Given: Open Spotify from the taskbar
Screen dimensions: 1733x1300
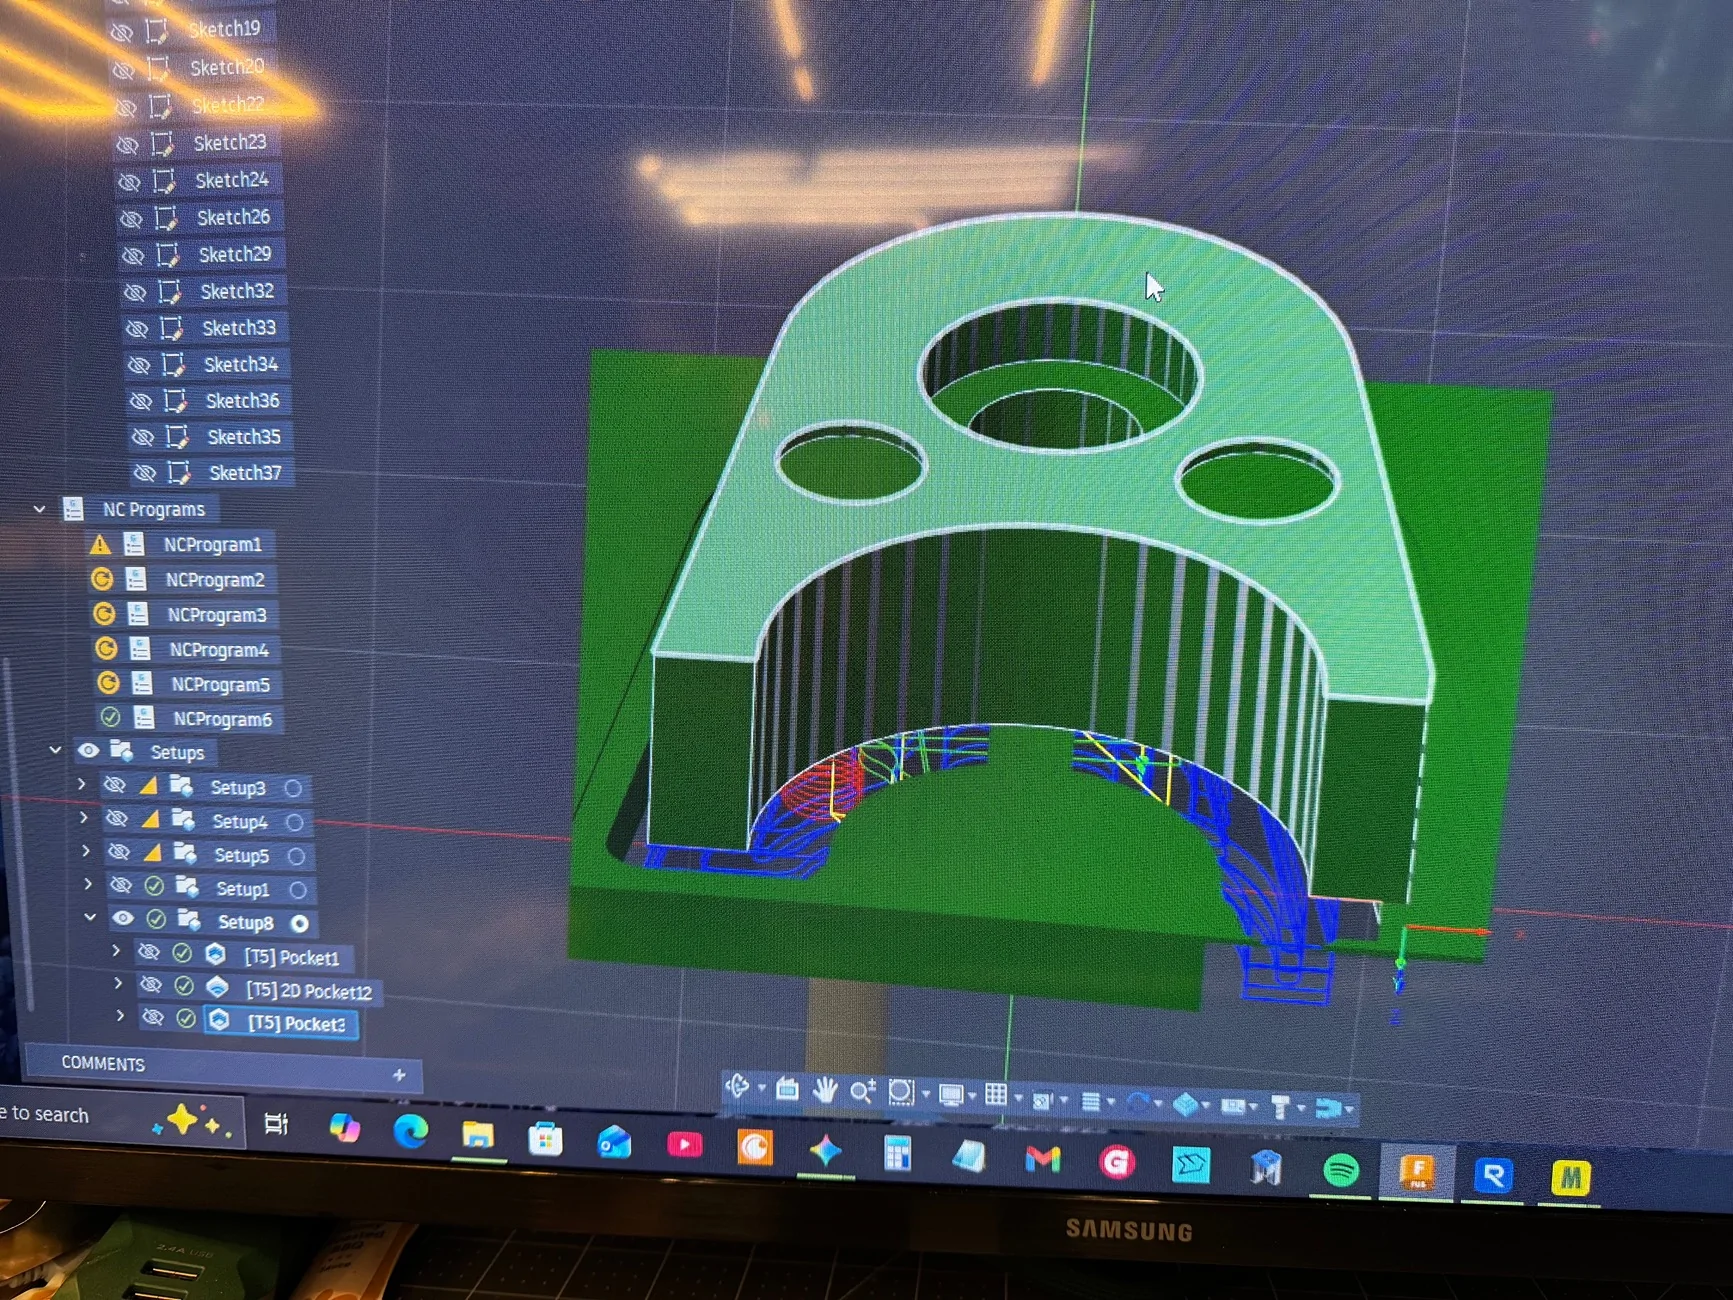Looking at the screenshot, I should [x=1340, y=1169].
